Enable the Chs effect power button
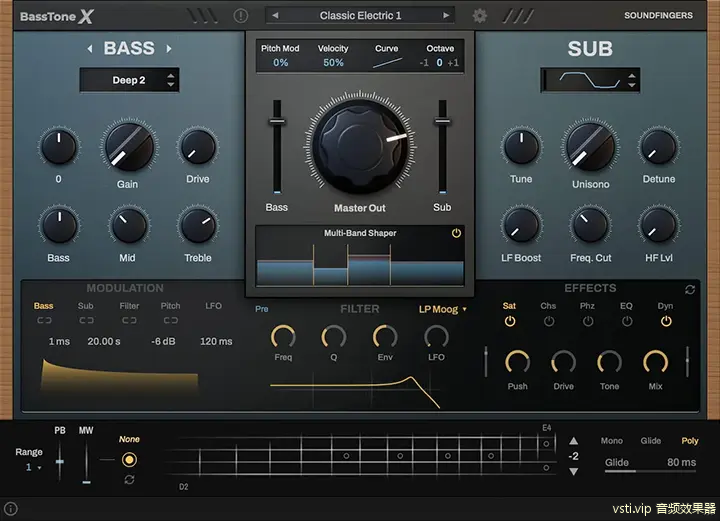This screenshot has height=521, width=720. (x=549, y=321)
